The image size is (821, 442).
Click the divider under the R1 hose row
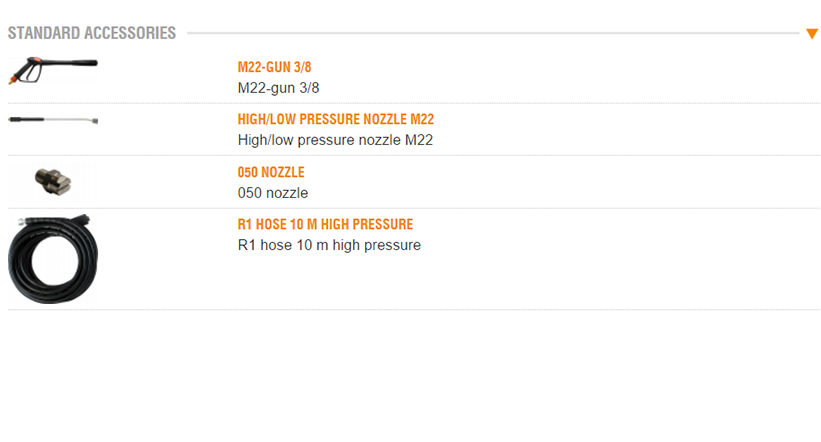pos(414,310)
